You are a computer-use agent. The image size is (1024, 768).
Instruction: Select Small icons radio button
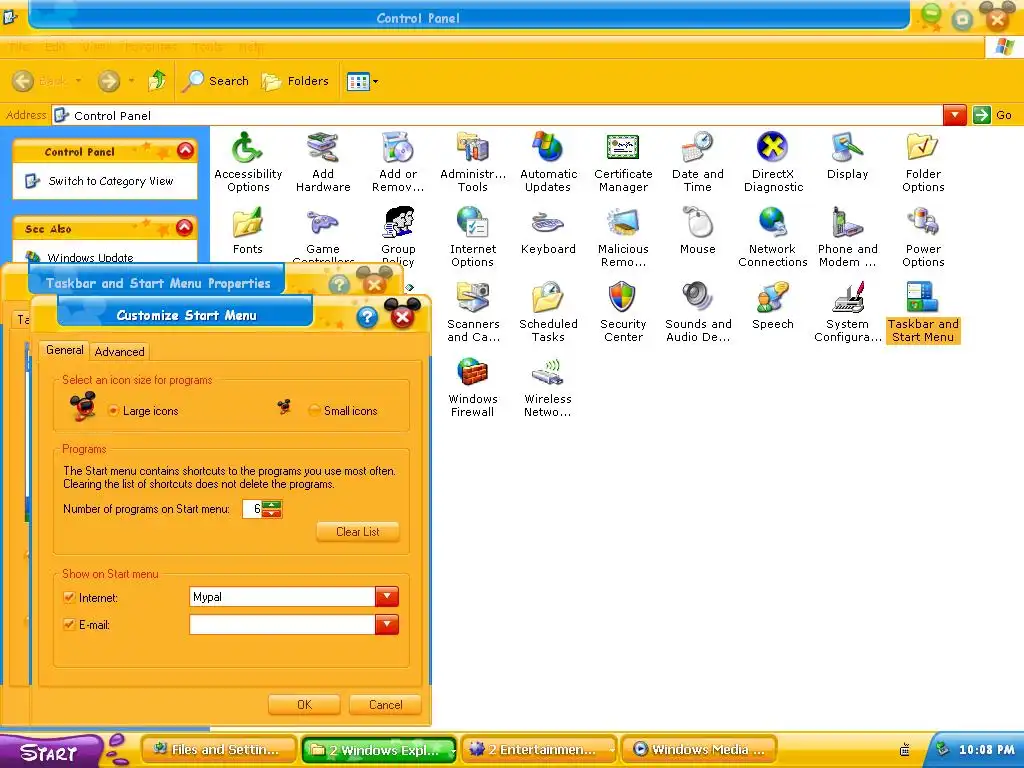314,410
